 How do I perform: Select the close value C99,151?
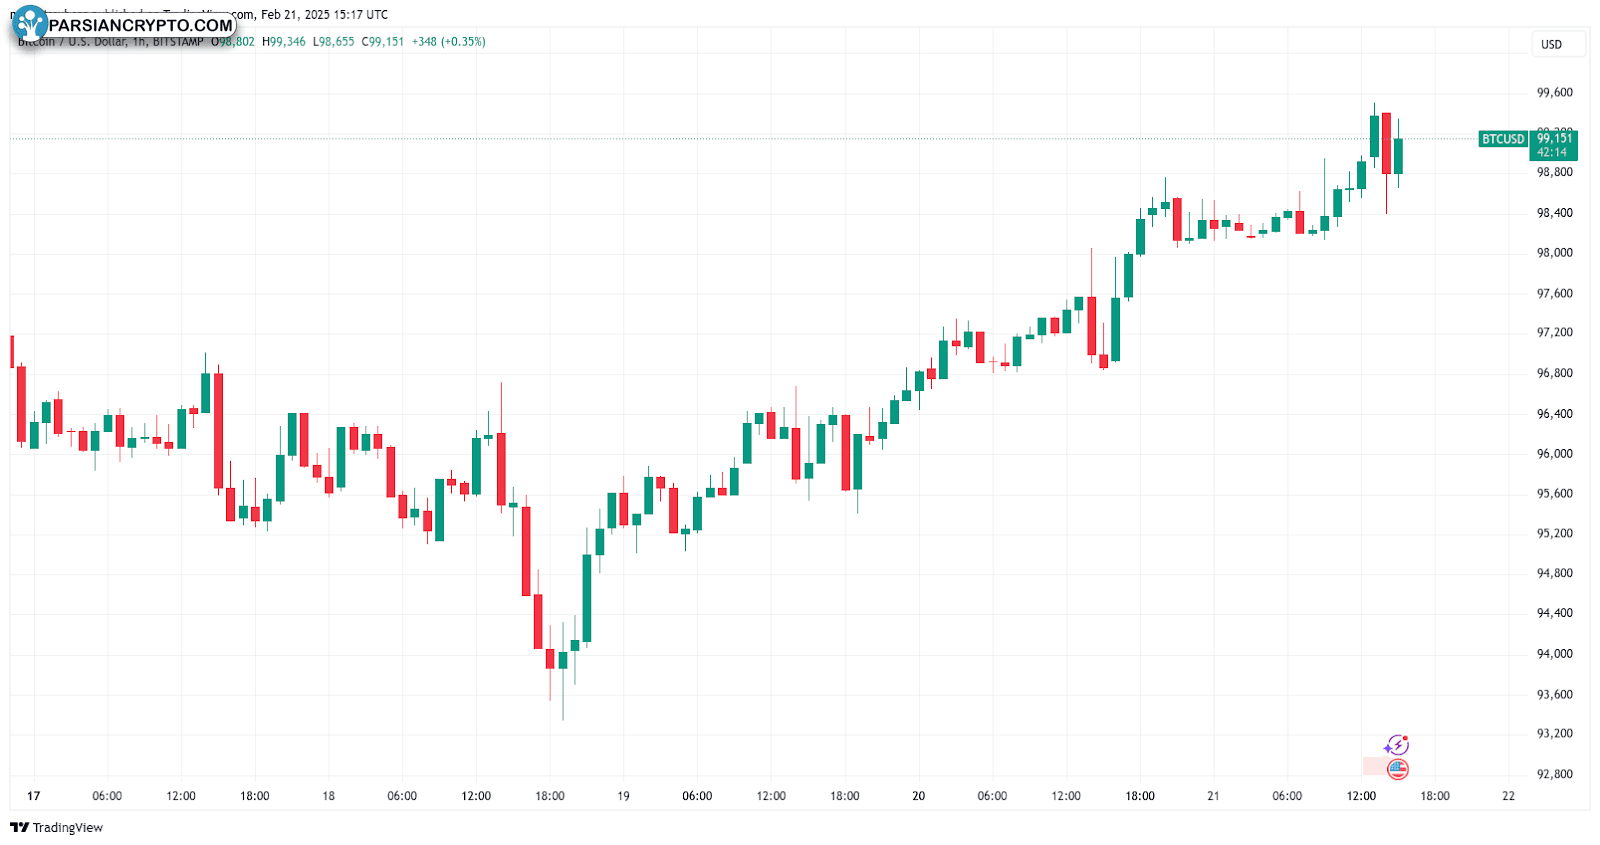tap(383, 42)
